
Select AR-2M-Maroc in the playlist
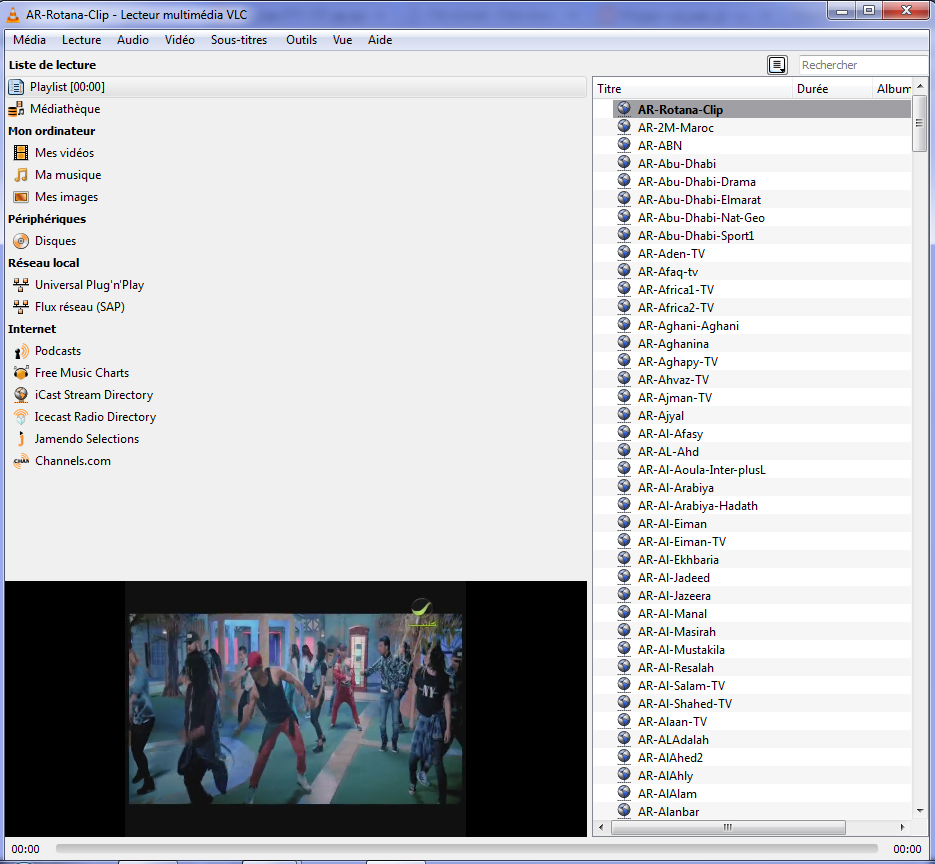pyautogui.click(x=761, y=128)
